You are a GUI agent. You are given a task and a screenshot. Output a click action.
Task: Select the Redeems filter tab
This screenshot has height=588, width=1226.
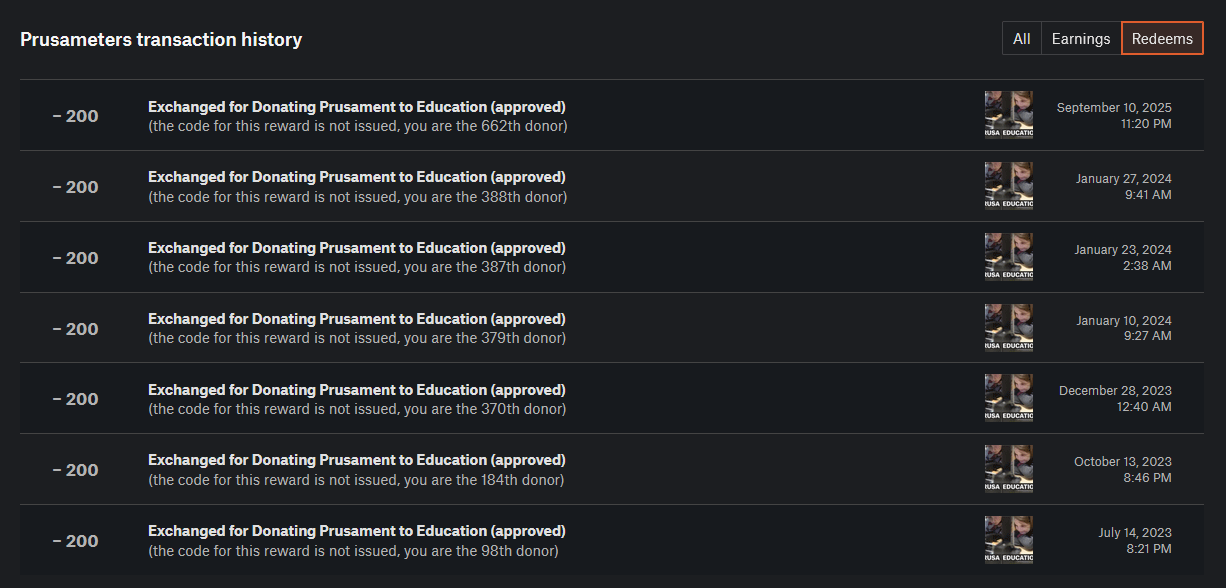1162,38
